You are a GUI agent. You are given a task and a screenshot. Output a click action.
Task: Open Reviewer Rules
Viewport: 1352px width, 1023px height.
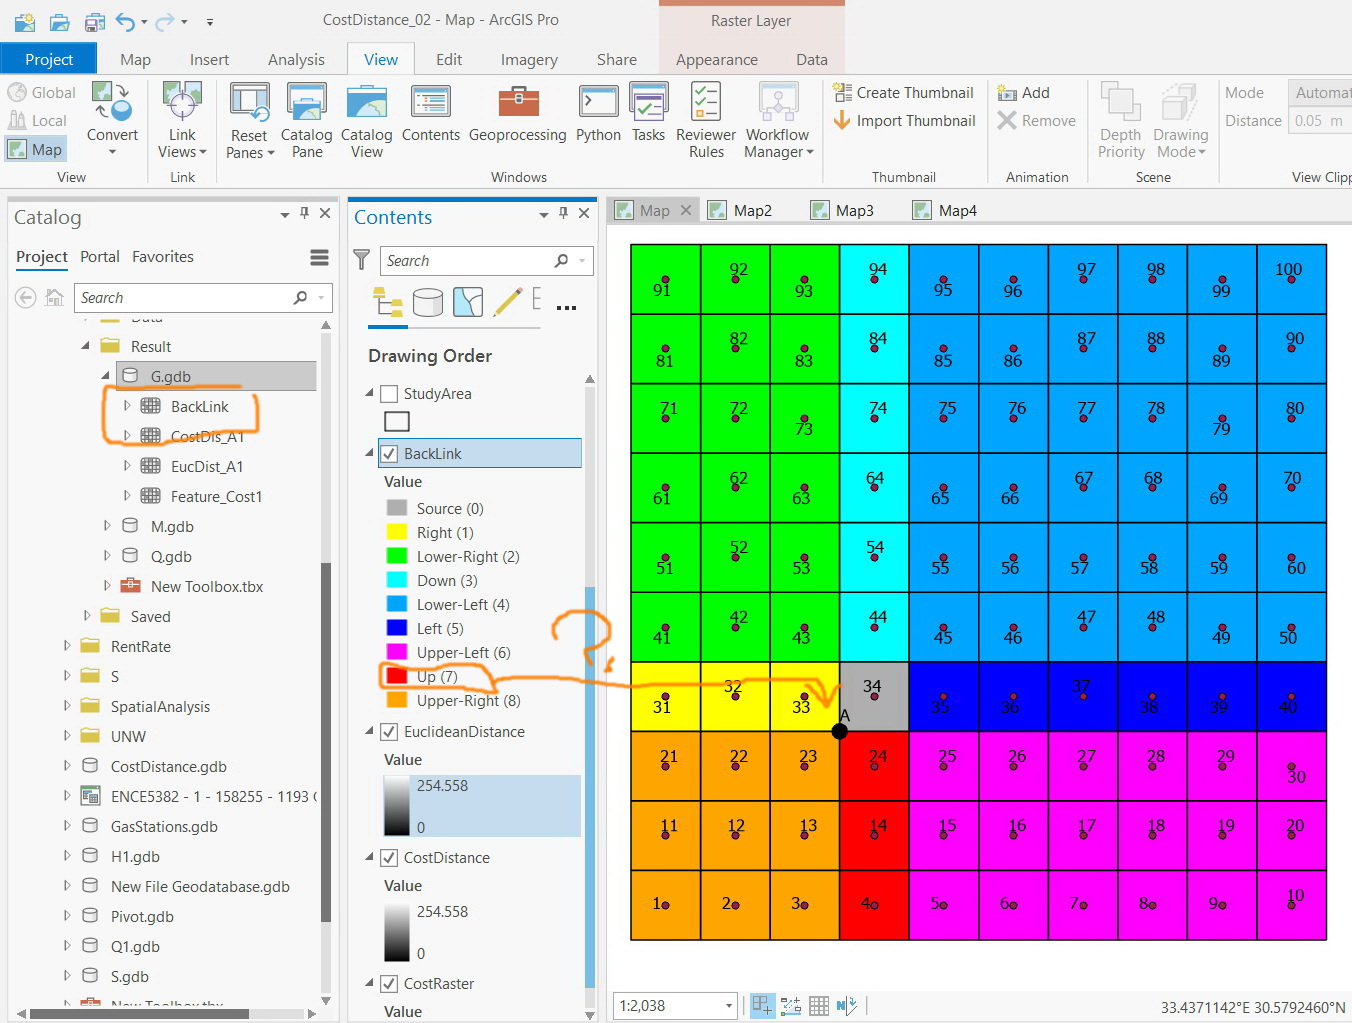click(x=706, y=120)
